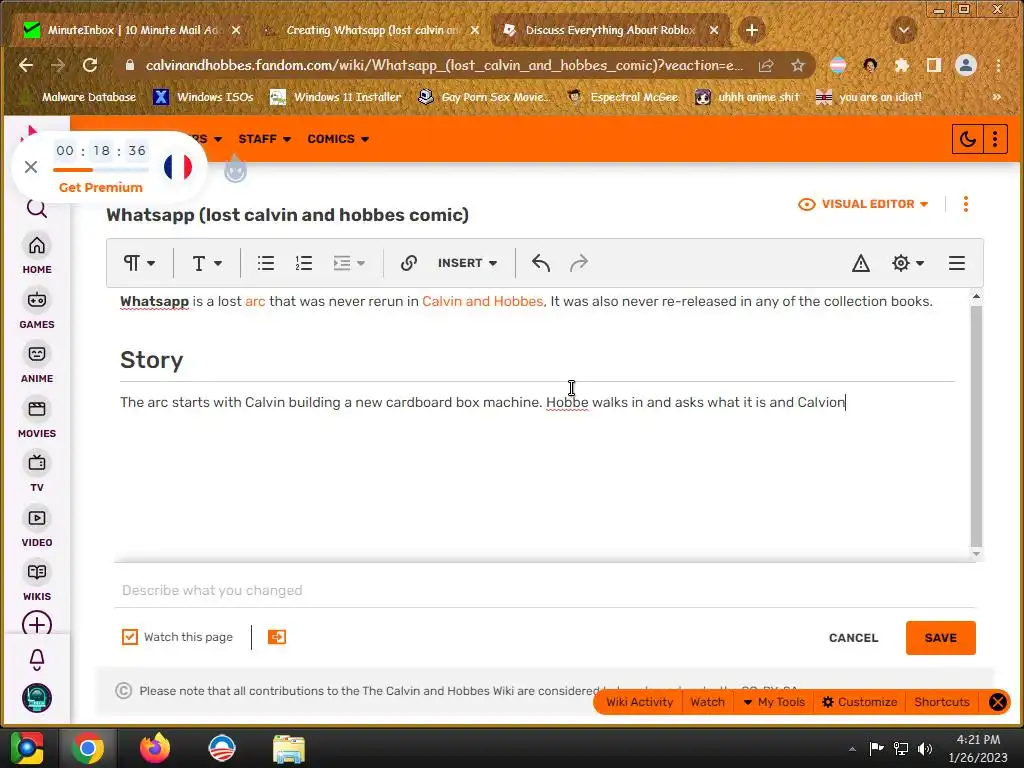Click the CANCEL button
Image resolution: width=1024 pixels, height=768 pixels.
(x=854, y=638)
